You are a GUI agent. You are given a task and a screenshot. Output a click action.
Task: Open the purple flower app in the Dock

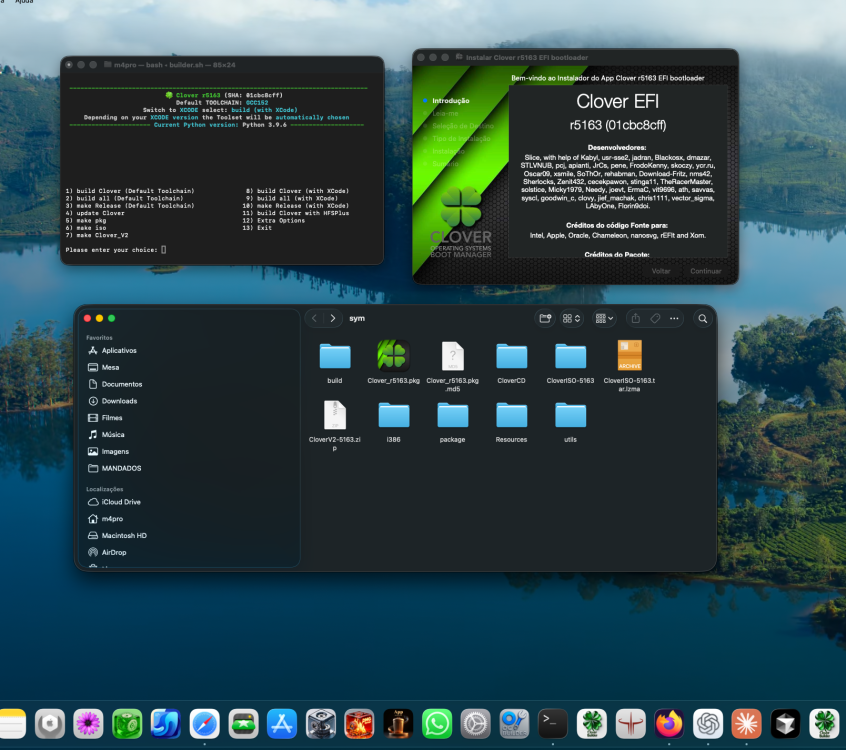pyautogui.click(x=88, y=724)
